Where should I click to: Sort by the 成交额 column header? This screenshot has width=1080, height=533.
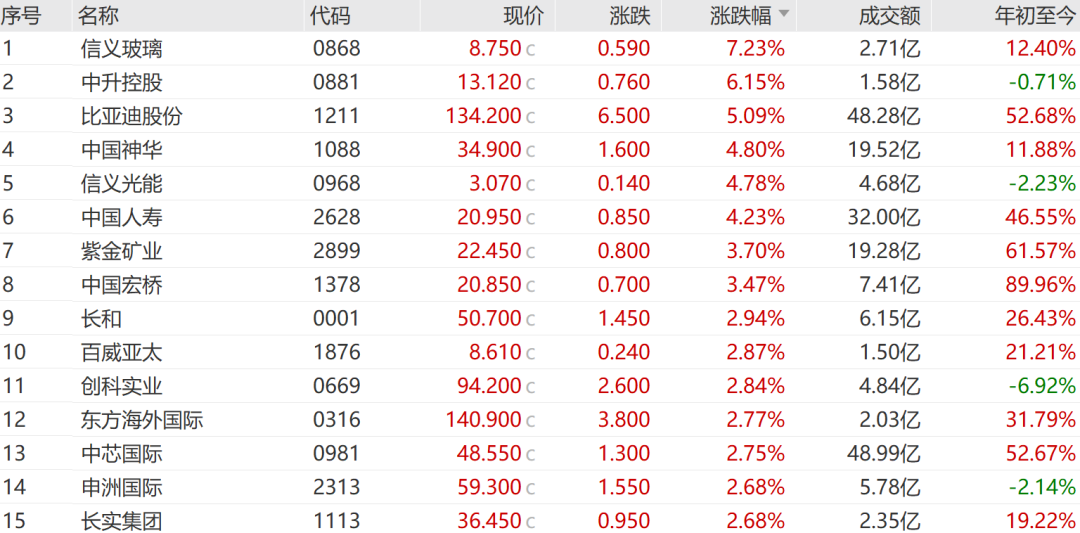point(889,15)
